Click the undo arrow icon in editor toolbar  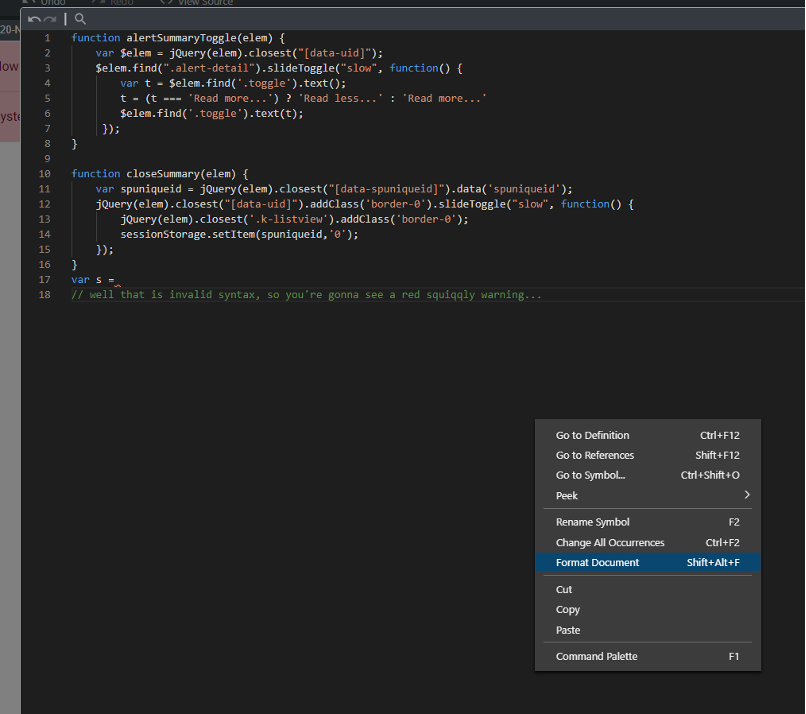pos(34,19)
